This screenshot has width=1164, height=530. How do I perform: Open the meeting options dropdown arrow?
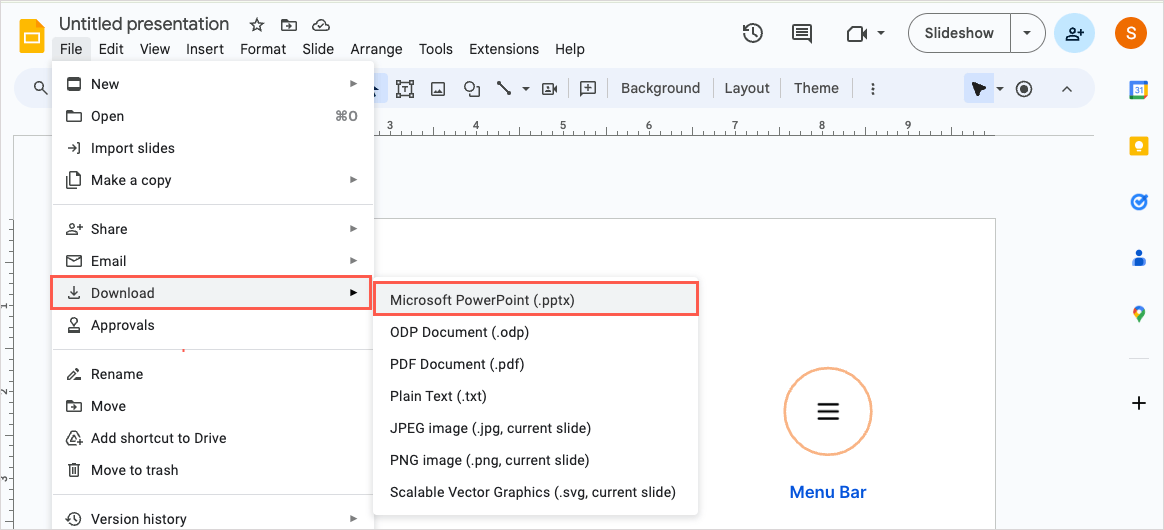[x=881, y=33]
